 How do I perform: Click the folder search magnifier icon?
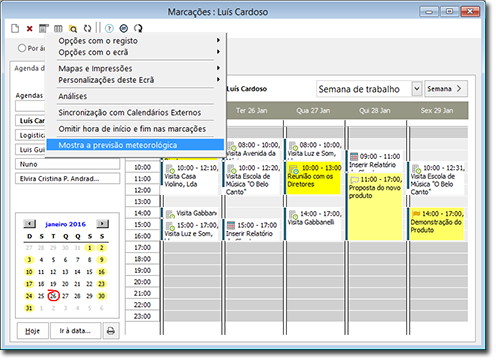(73, 29)
